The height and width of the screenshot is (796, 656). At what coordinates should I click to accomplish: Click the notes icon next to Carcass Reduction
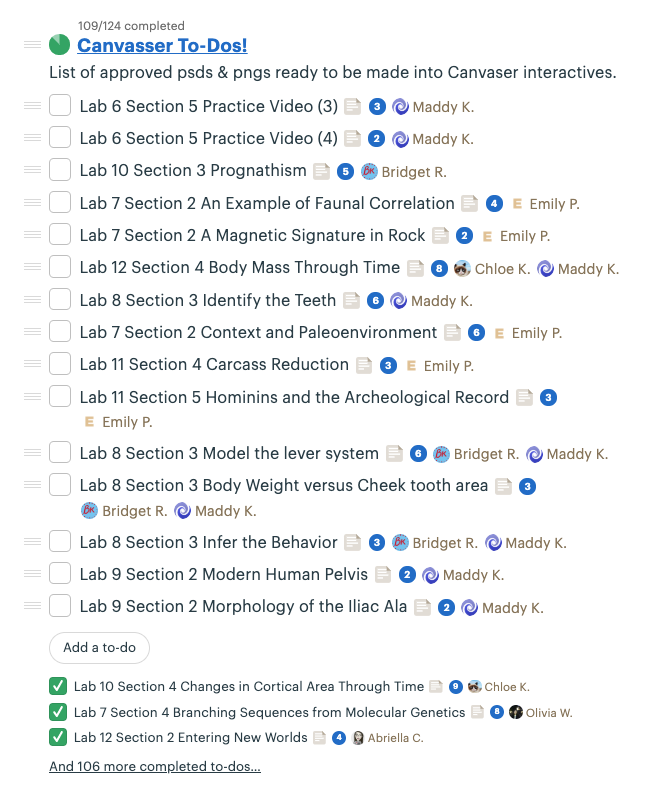(364, 365)
